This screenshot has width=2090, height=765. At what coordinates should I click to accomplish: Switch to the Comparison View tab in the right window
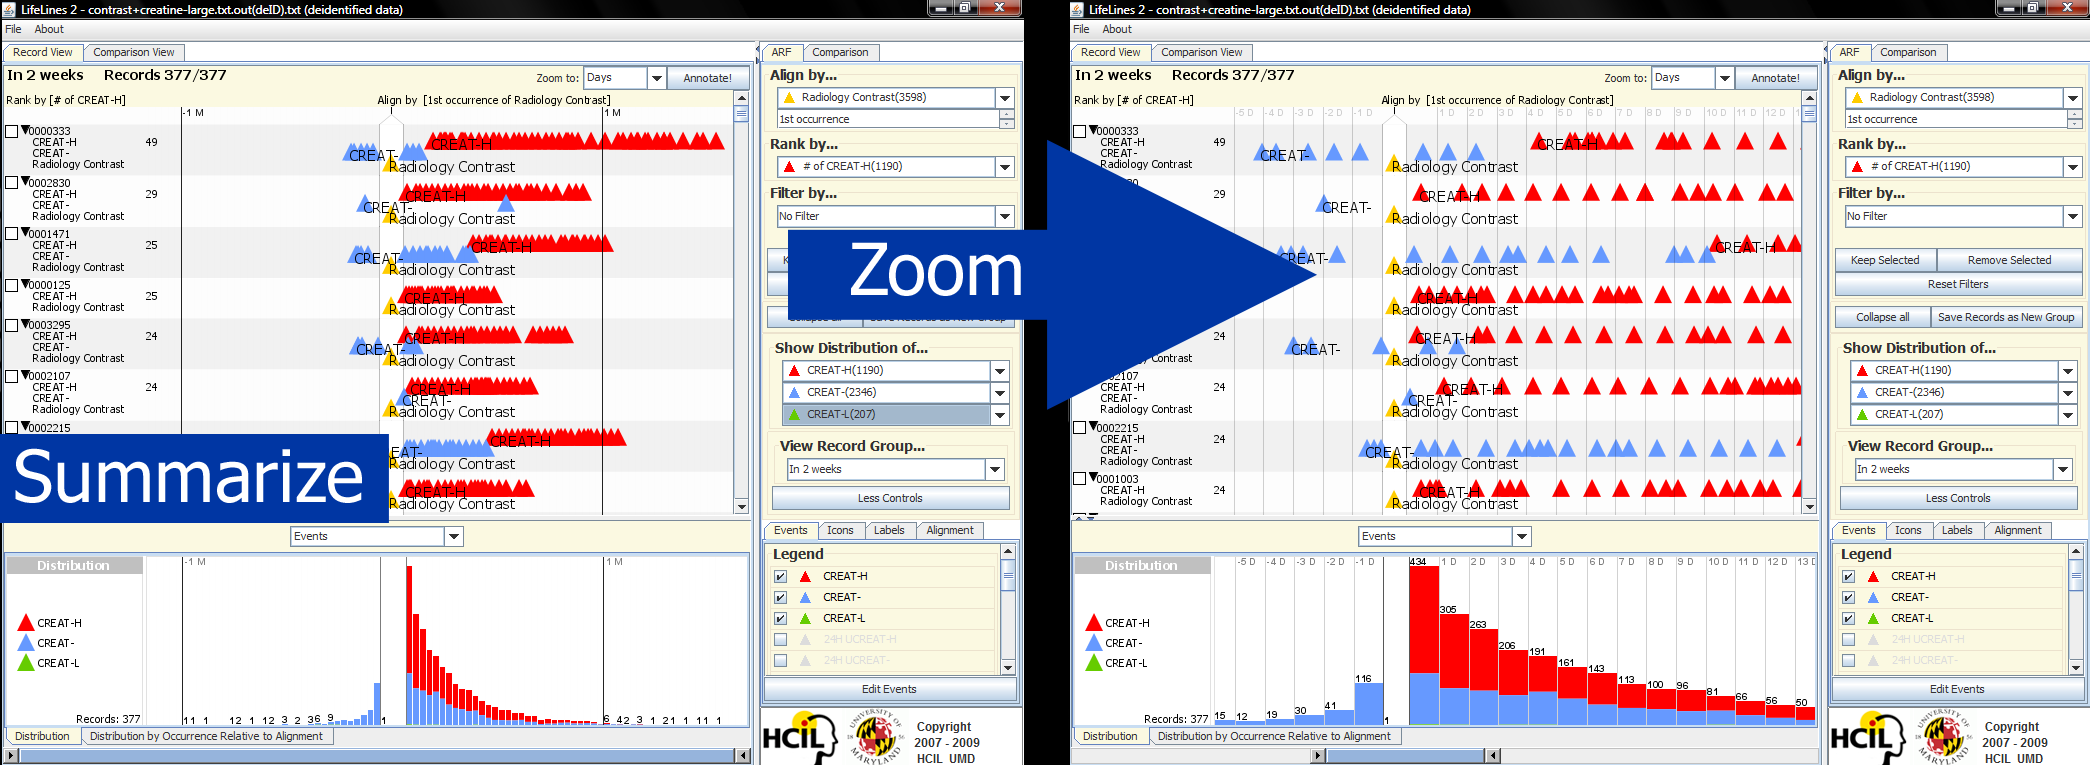pos(1201,52)
